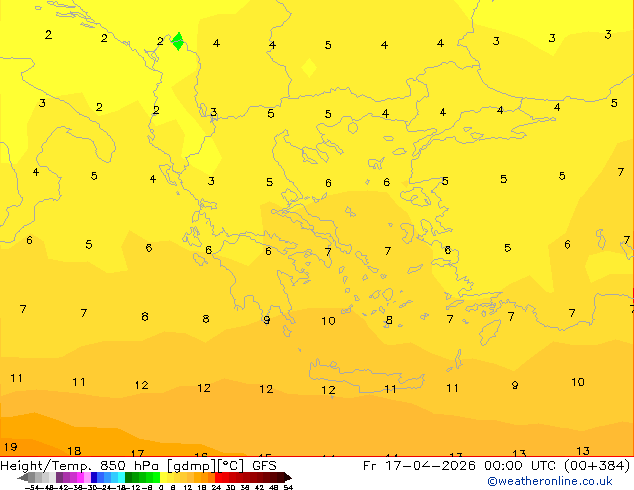
Task: Click the '24' label under the color legend
Action: (216, 488)
